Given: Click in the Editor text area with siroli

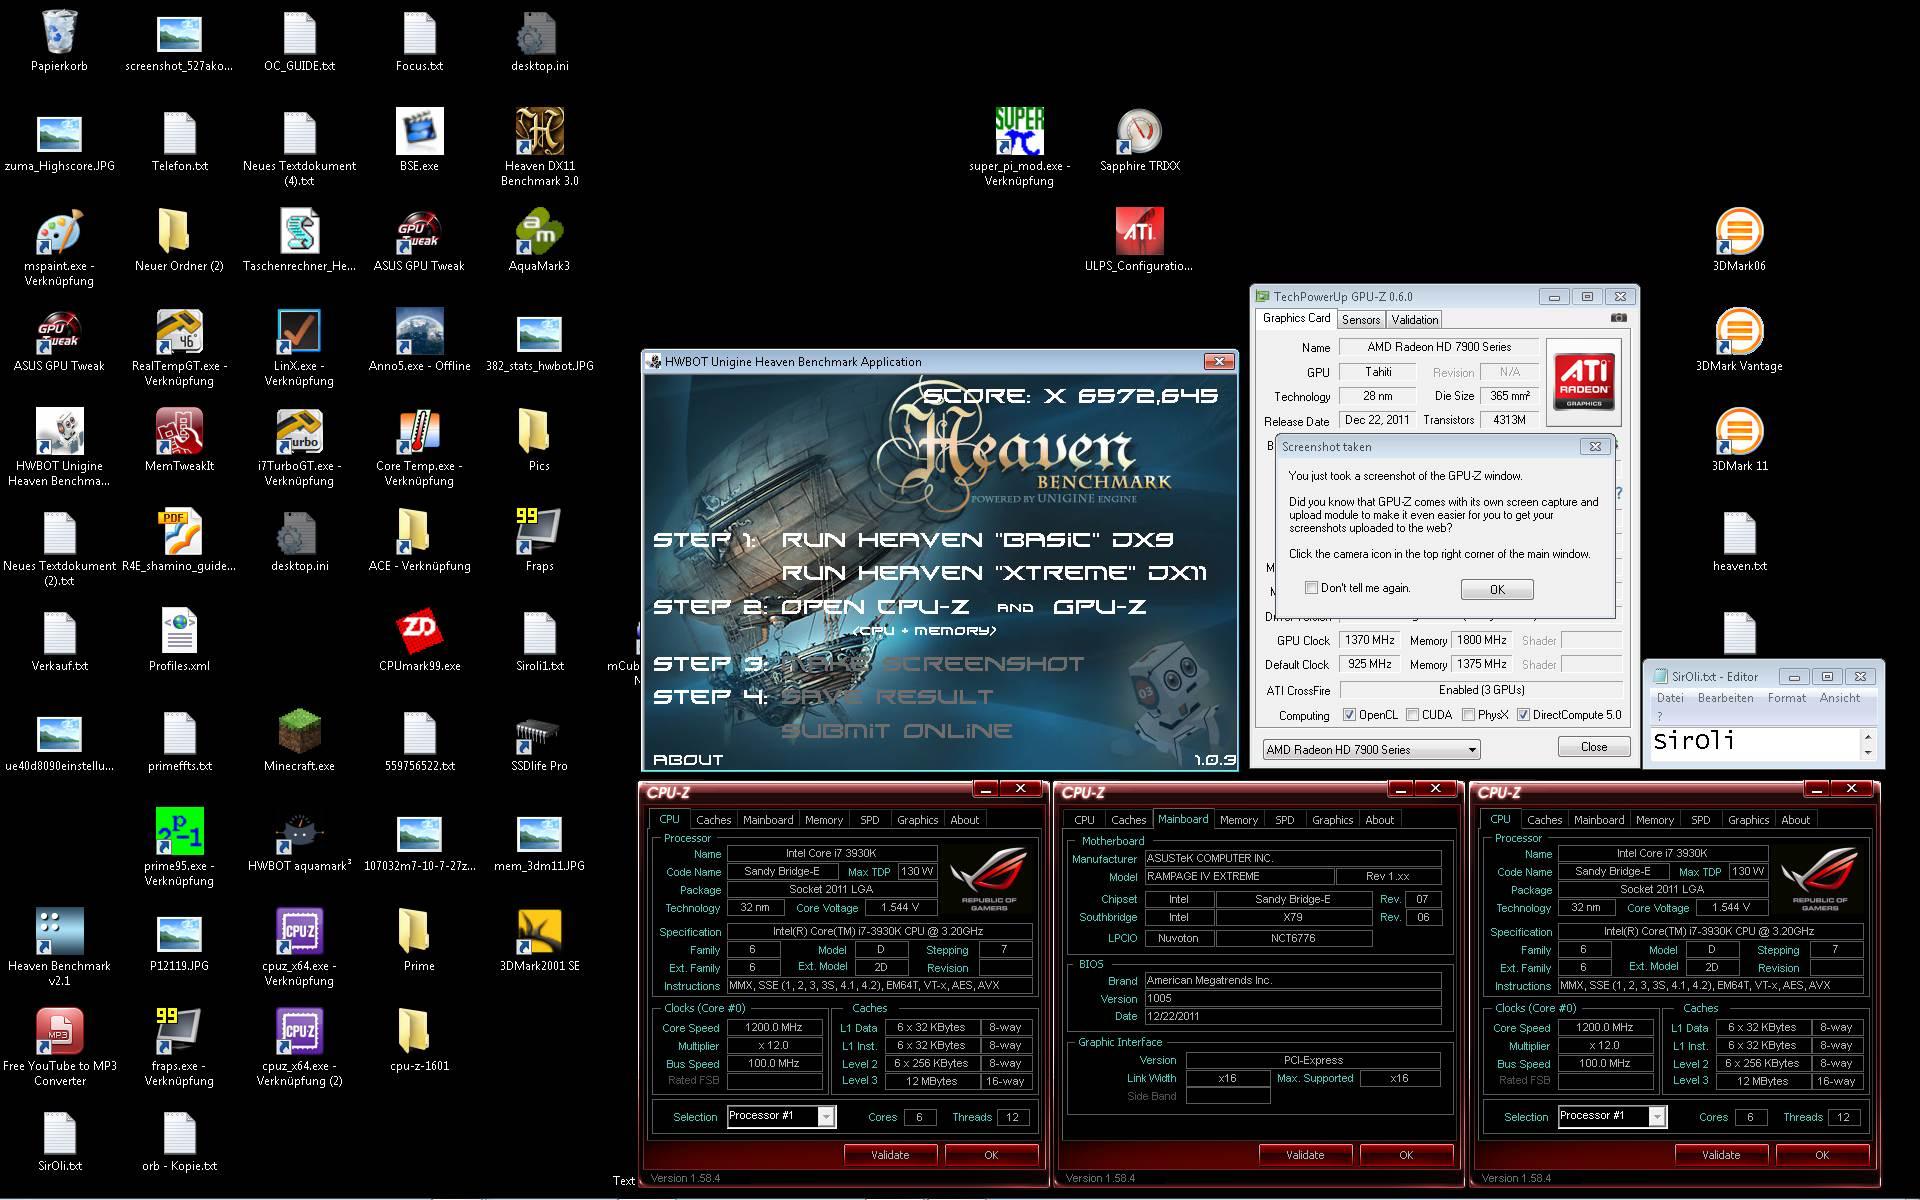Looking at the screenshot, I should coord(1754,742).
